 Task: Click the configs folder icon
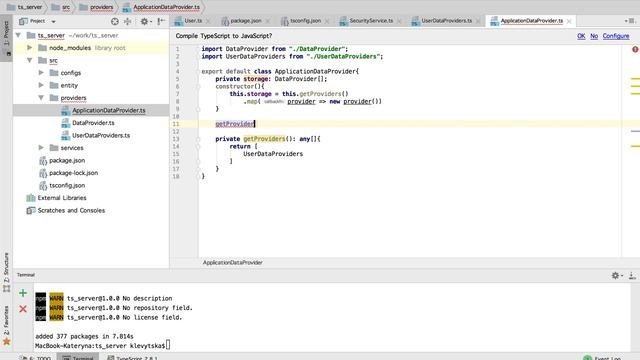(54, 73)
